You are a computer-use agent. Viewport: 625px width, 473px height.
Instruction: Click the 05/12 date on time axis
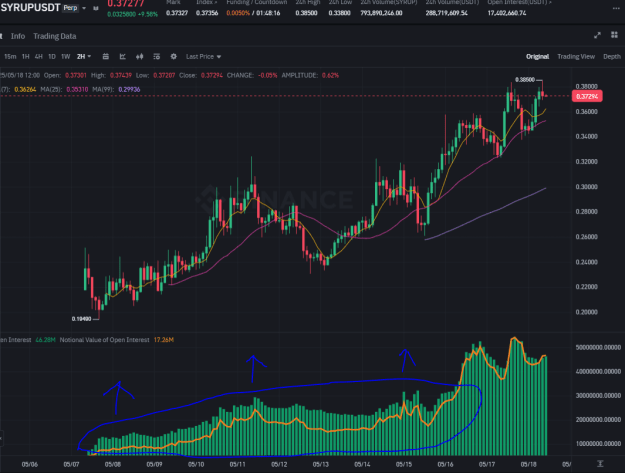pyautogui.click(x=279, y=465)
